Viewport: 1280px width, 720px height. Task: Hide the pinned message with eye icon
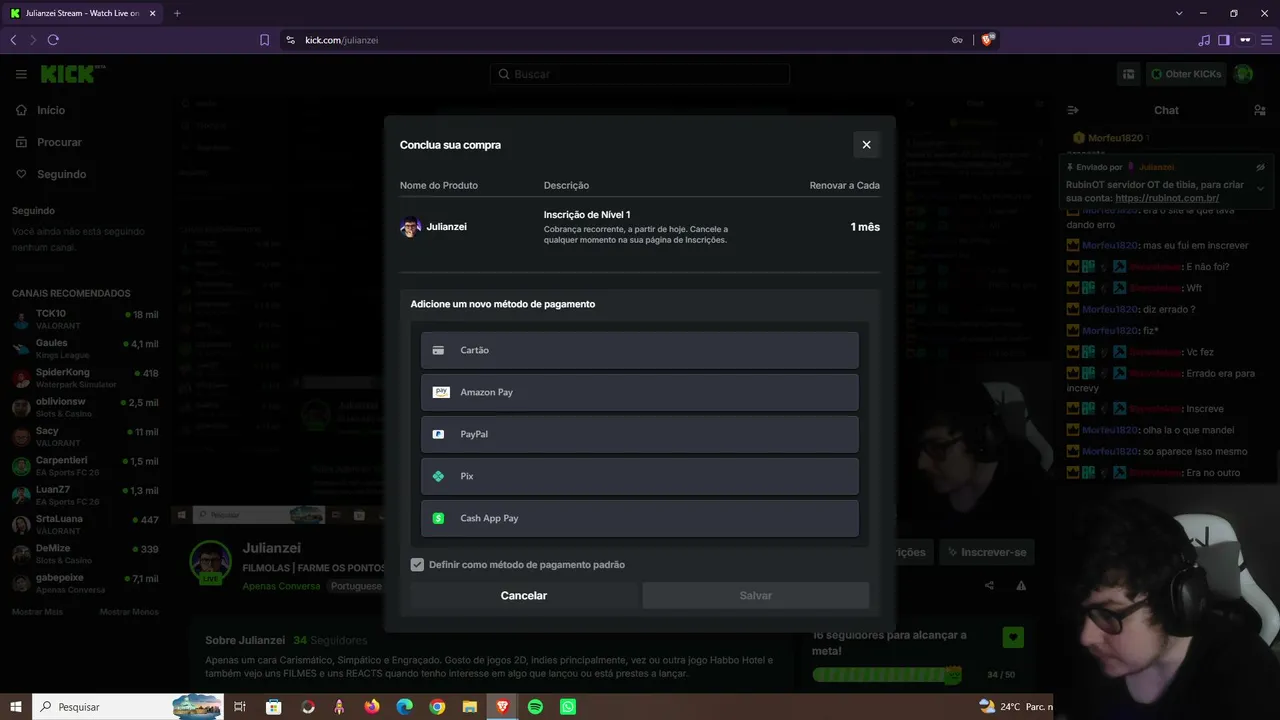pyautogui.click(x=1260, y=167)
